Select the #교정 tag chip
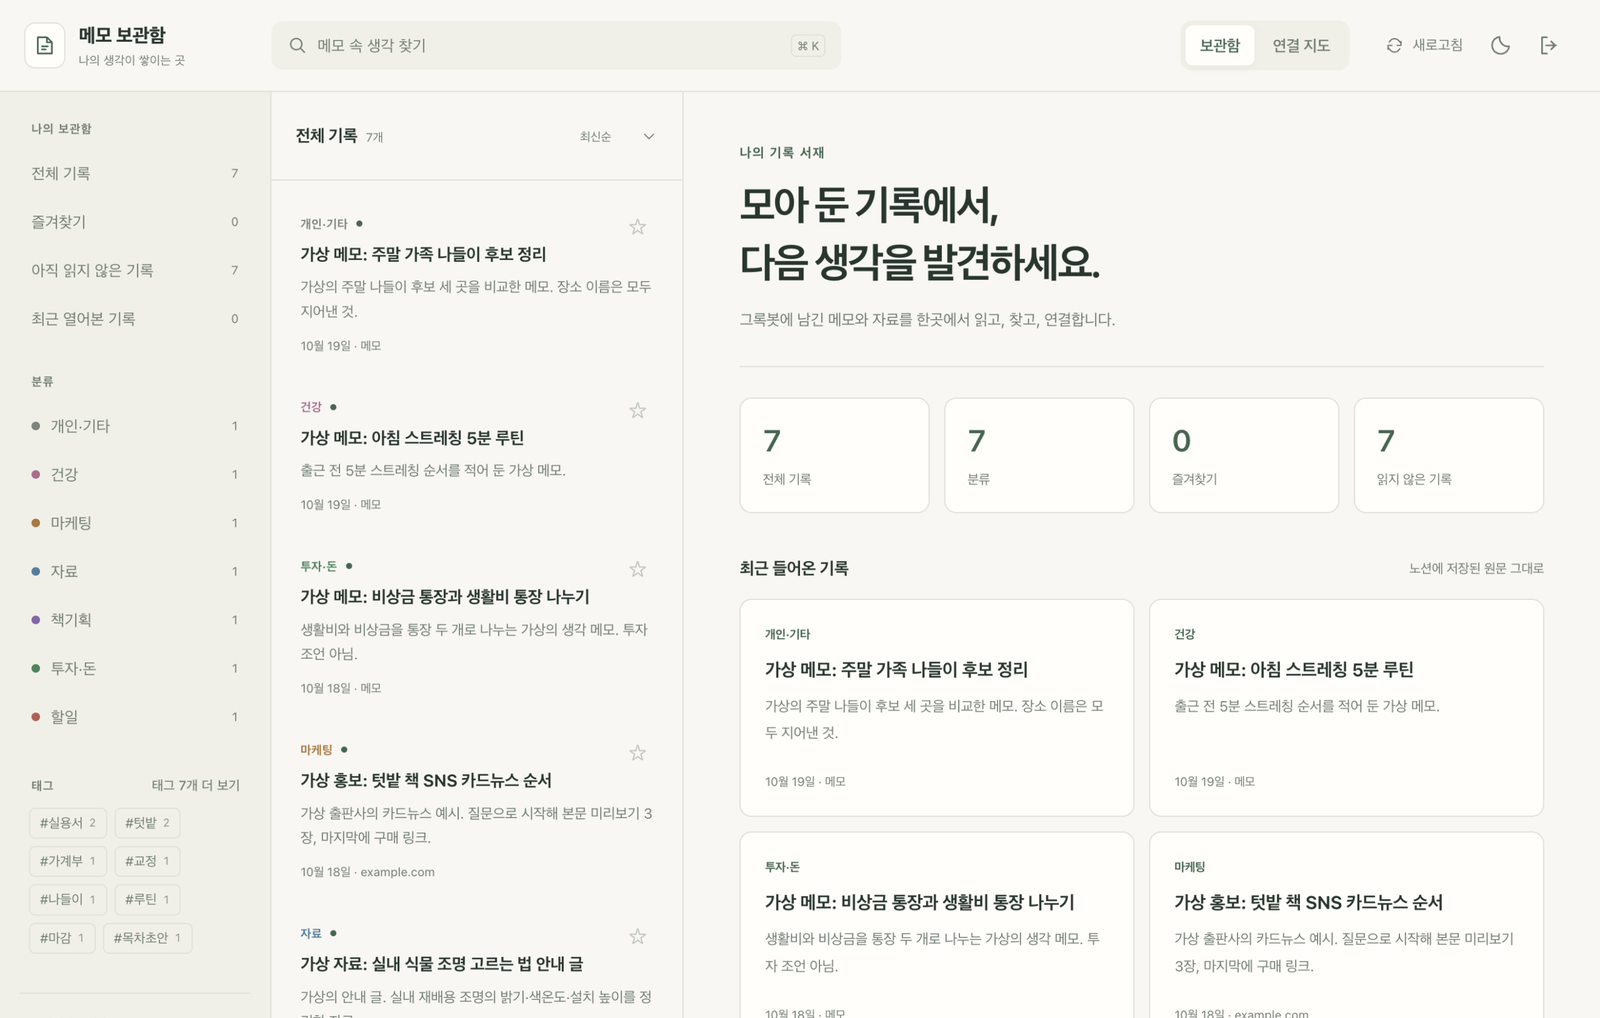 point(147,861)
